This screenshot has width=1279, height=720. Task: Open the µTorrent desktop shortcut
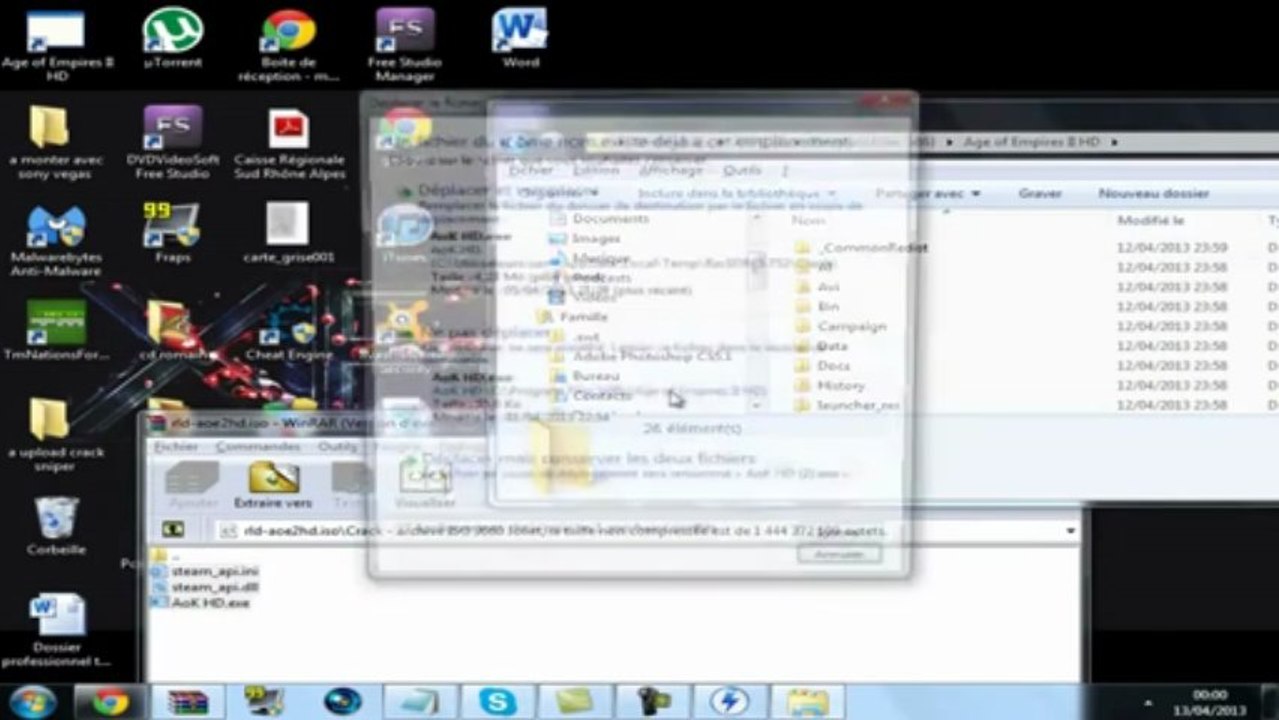click(x=173, y=40)
